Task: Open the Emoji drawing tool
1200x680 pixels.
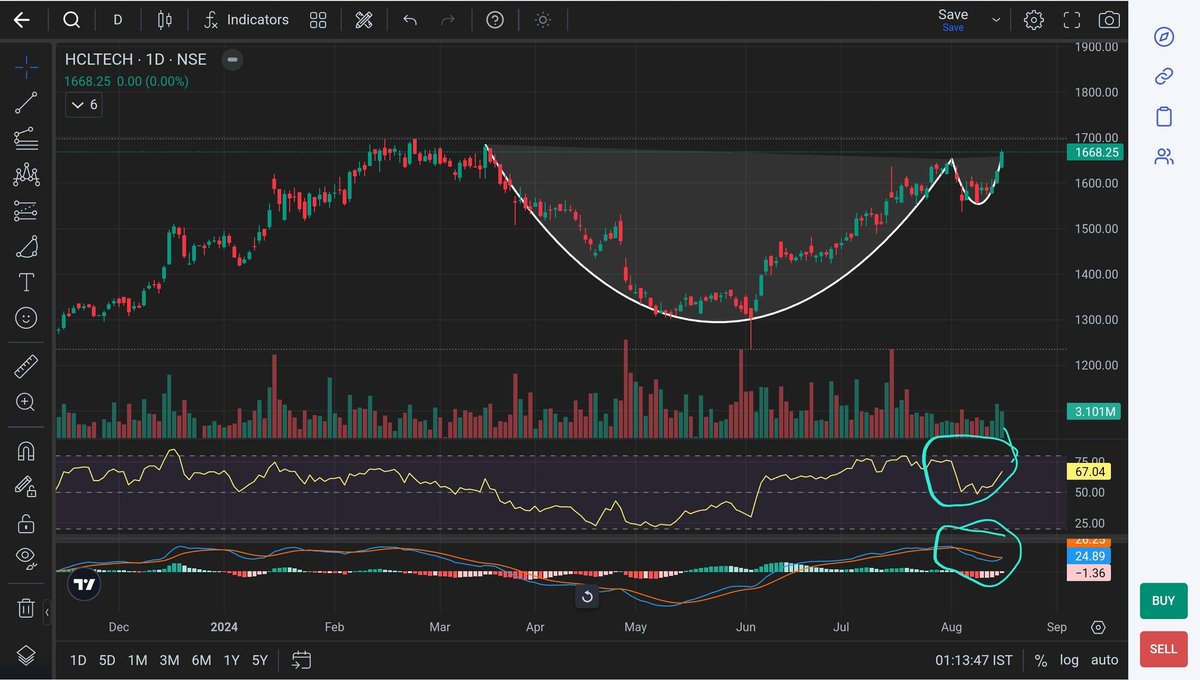Action: point(27,318)
